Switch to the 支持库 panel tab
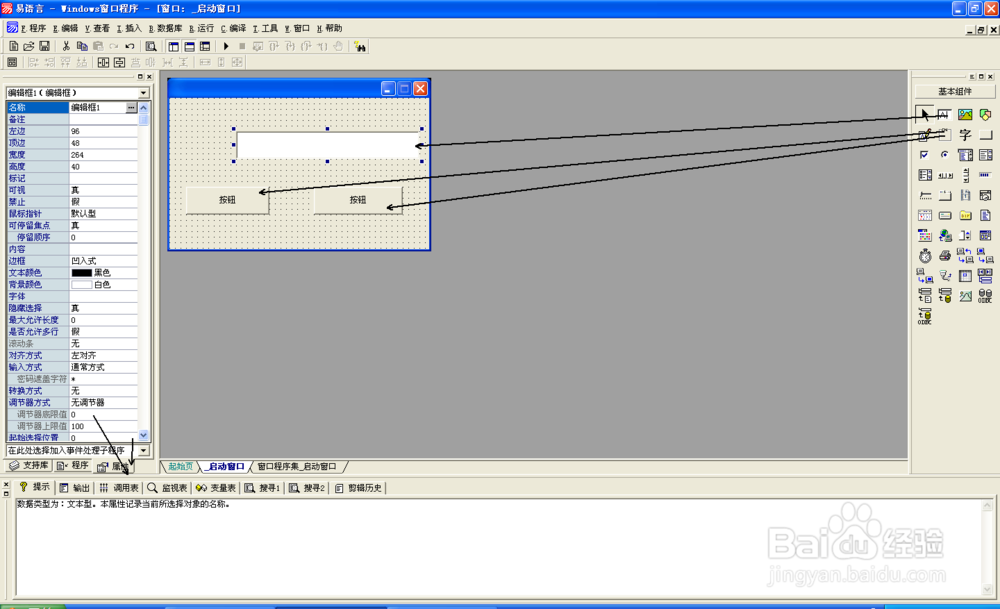Viewport: 1000px width, 609px height. tap(29, 466)
